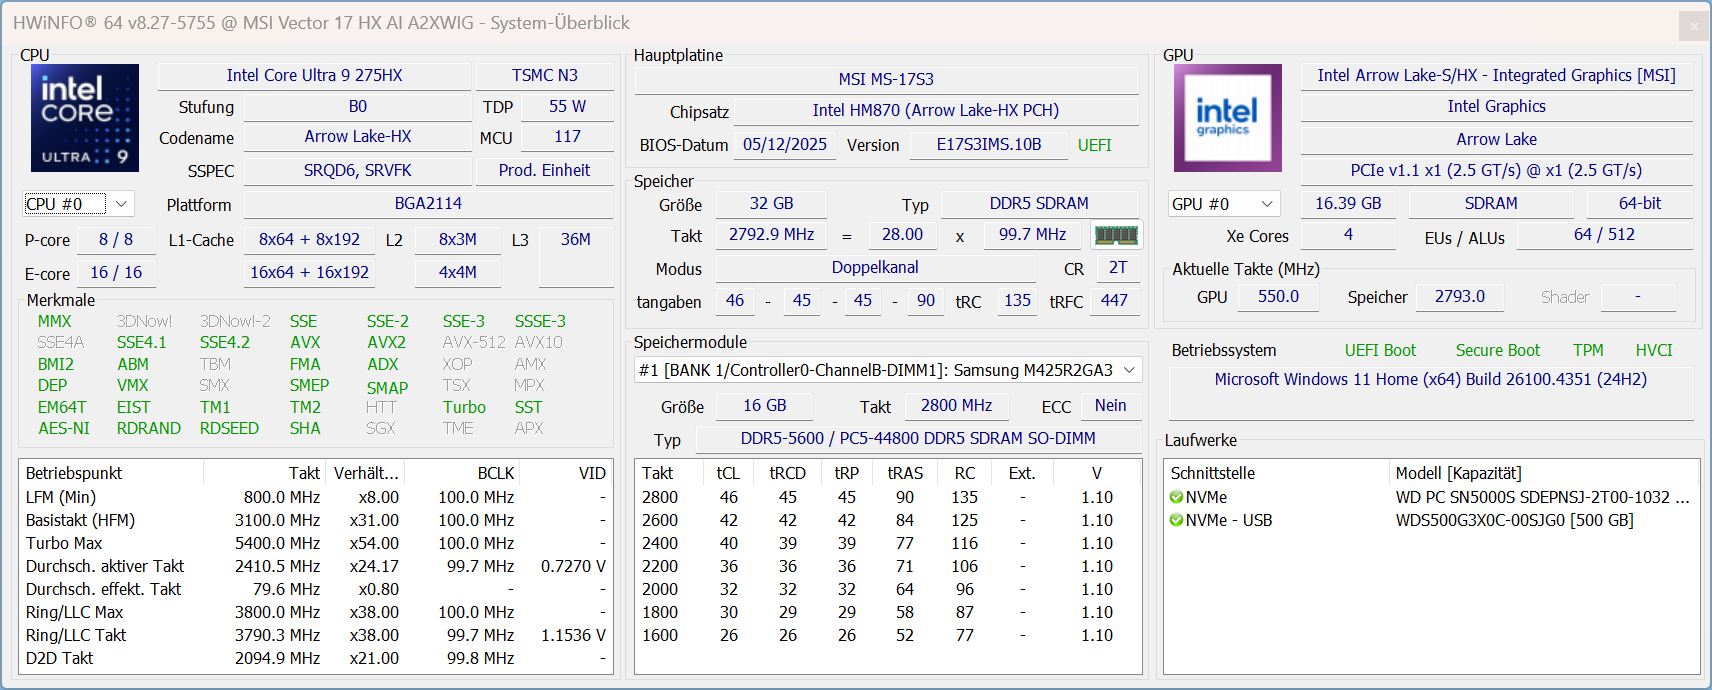This screenshot has width=1712, height=690.
Task: Click the Intel Core Ultra 9 275HX name field
Action: [x=314, y=76]
